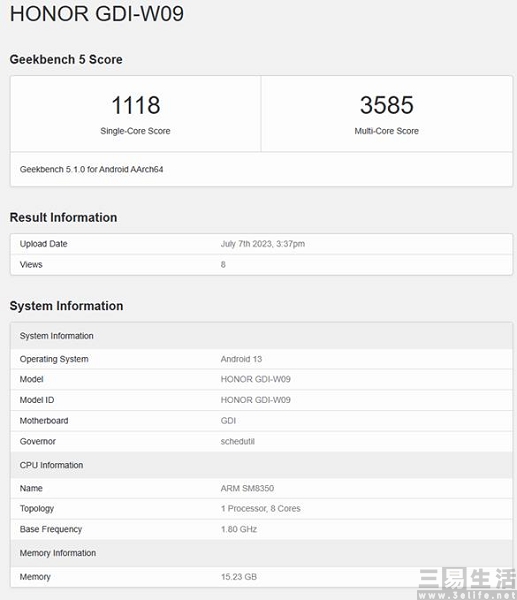Select the 1.80 GHz value
Viewport: 517px width, 600px height.
click(239, 529)
